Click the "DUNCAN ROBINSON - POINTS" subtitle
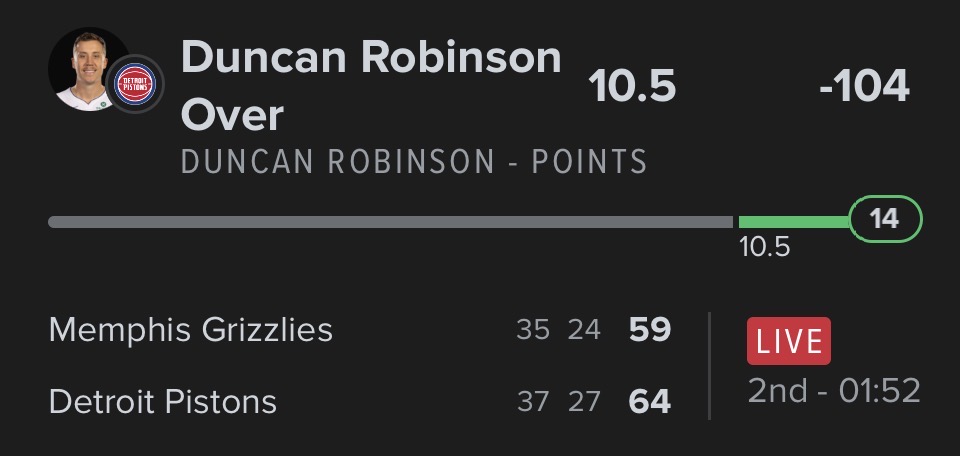Image resolution: width=960 pixels, height=456 pixels. tap(414, 162)
